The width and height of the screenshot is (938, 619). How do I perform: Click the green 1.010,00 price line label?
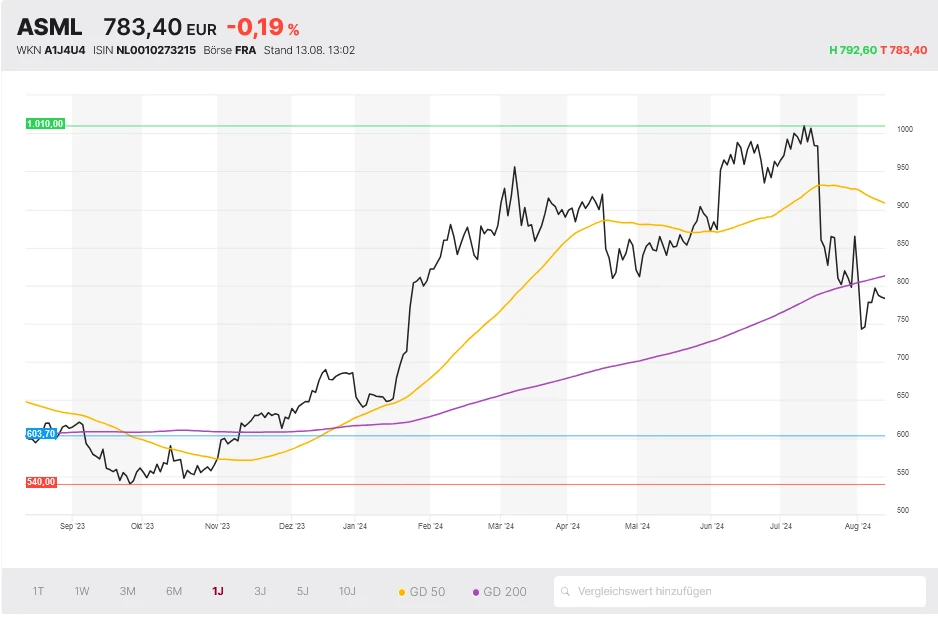(44, 124)
